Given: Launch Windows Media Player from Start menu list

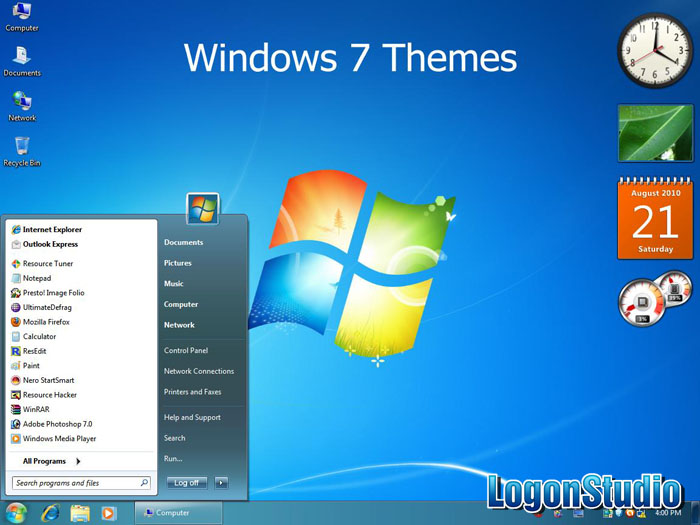Looking at the screenshot, I should pyautogui.click(x=54, y=438).
